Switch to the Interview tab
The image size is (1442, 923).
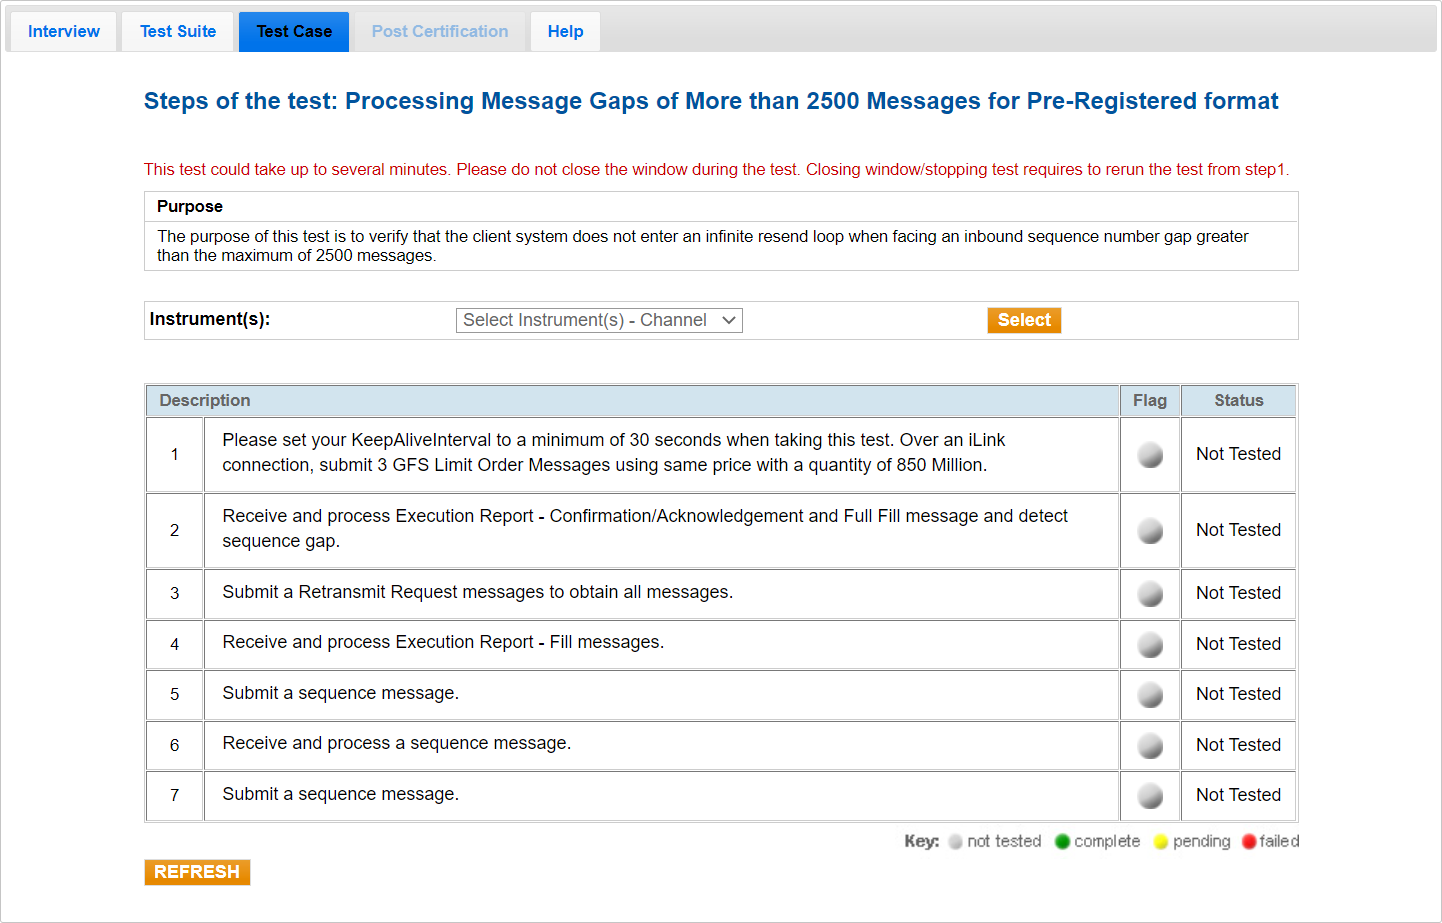[64, 32]
